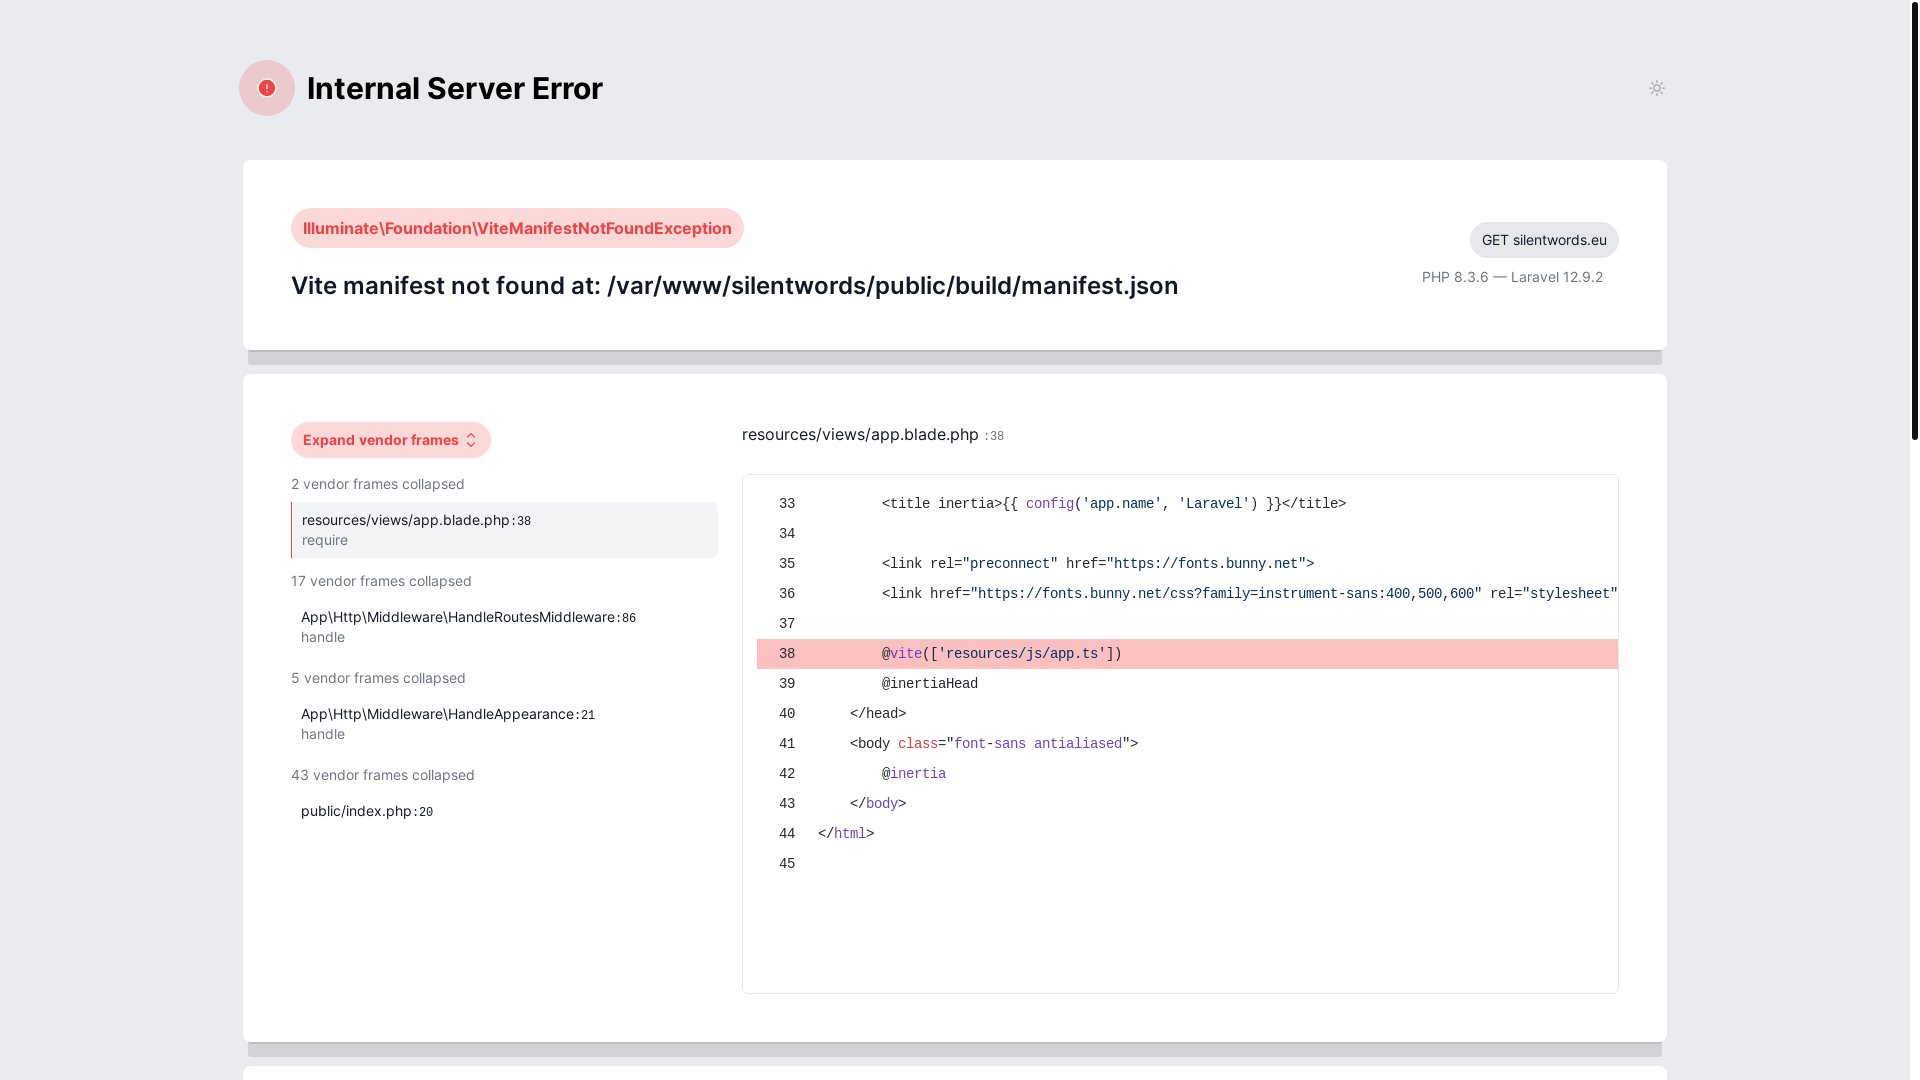Click the ViteManifestNotFoundException badge
The height and width of the screenshot is (1080, 1920).
(517, 228)
